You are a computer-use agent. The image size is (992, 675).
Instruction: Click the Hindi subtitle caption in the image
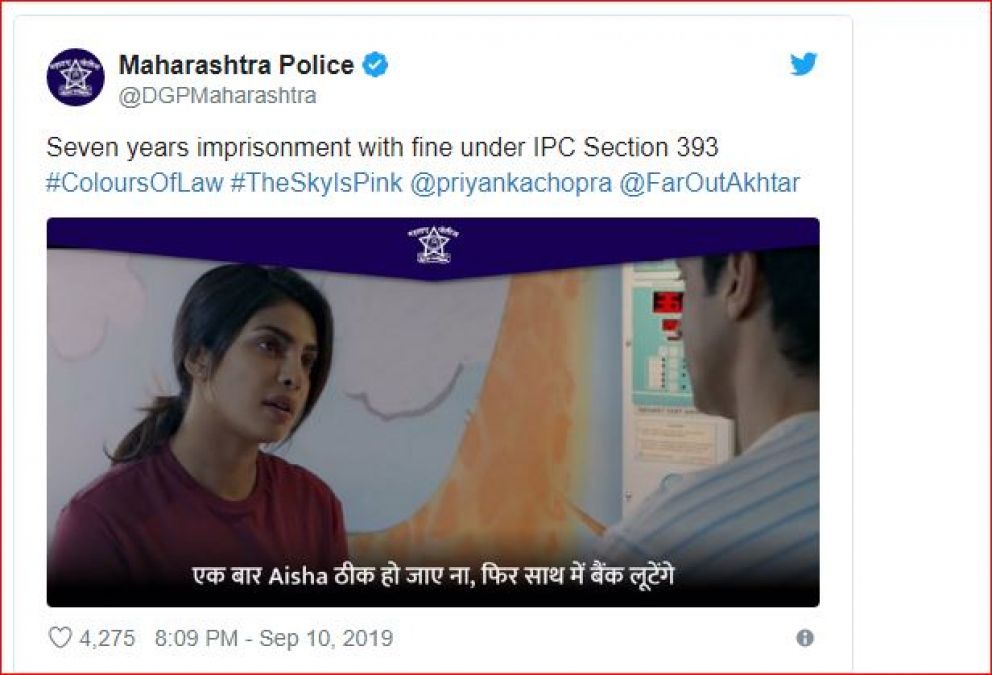click(x=433, y=576)
